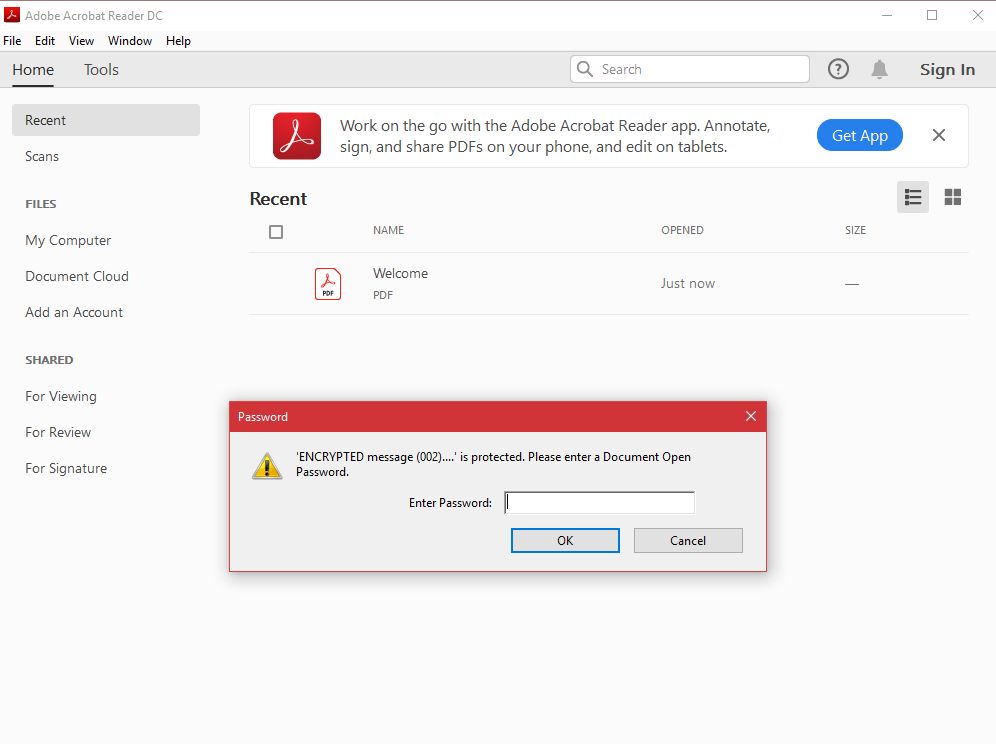Open the File menu
This screenshot has width=996, height=744.
pos(12,41)
